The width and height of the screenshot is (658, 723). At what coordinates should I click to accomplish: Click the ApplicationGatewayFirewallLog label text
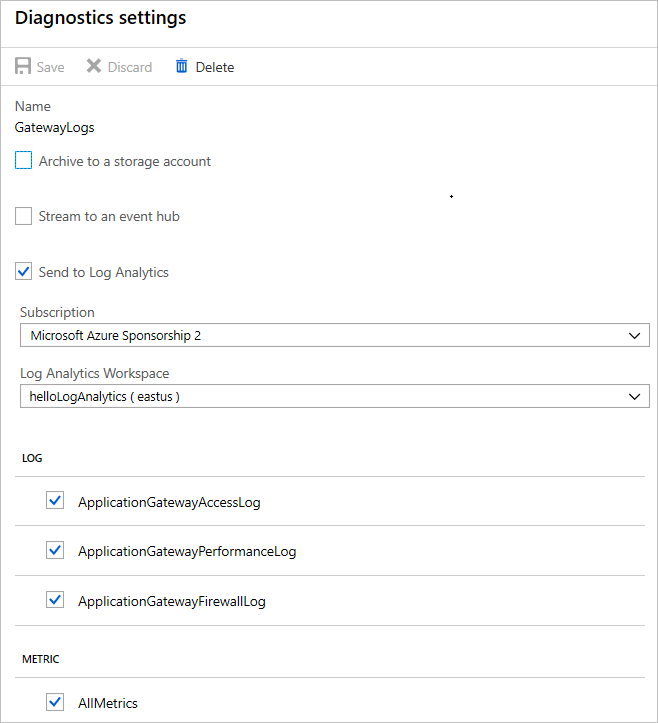(x=172, y=601)
